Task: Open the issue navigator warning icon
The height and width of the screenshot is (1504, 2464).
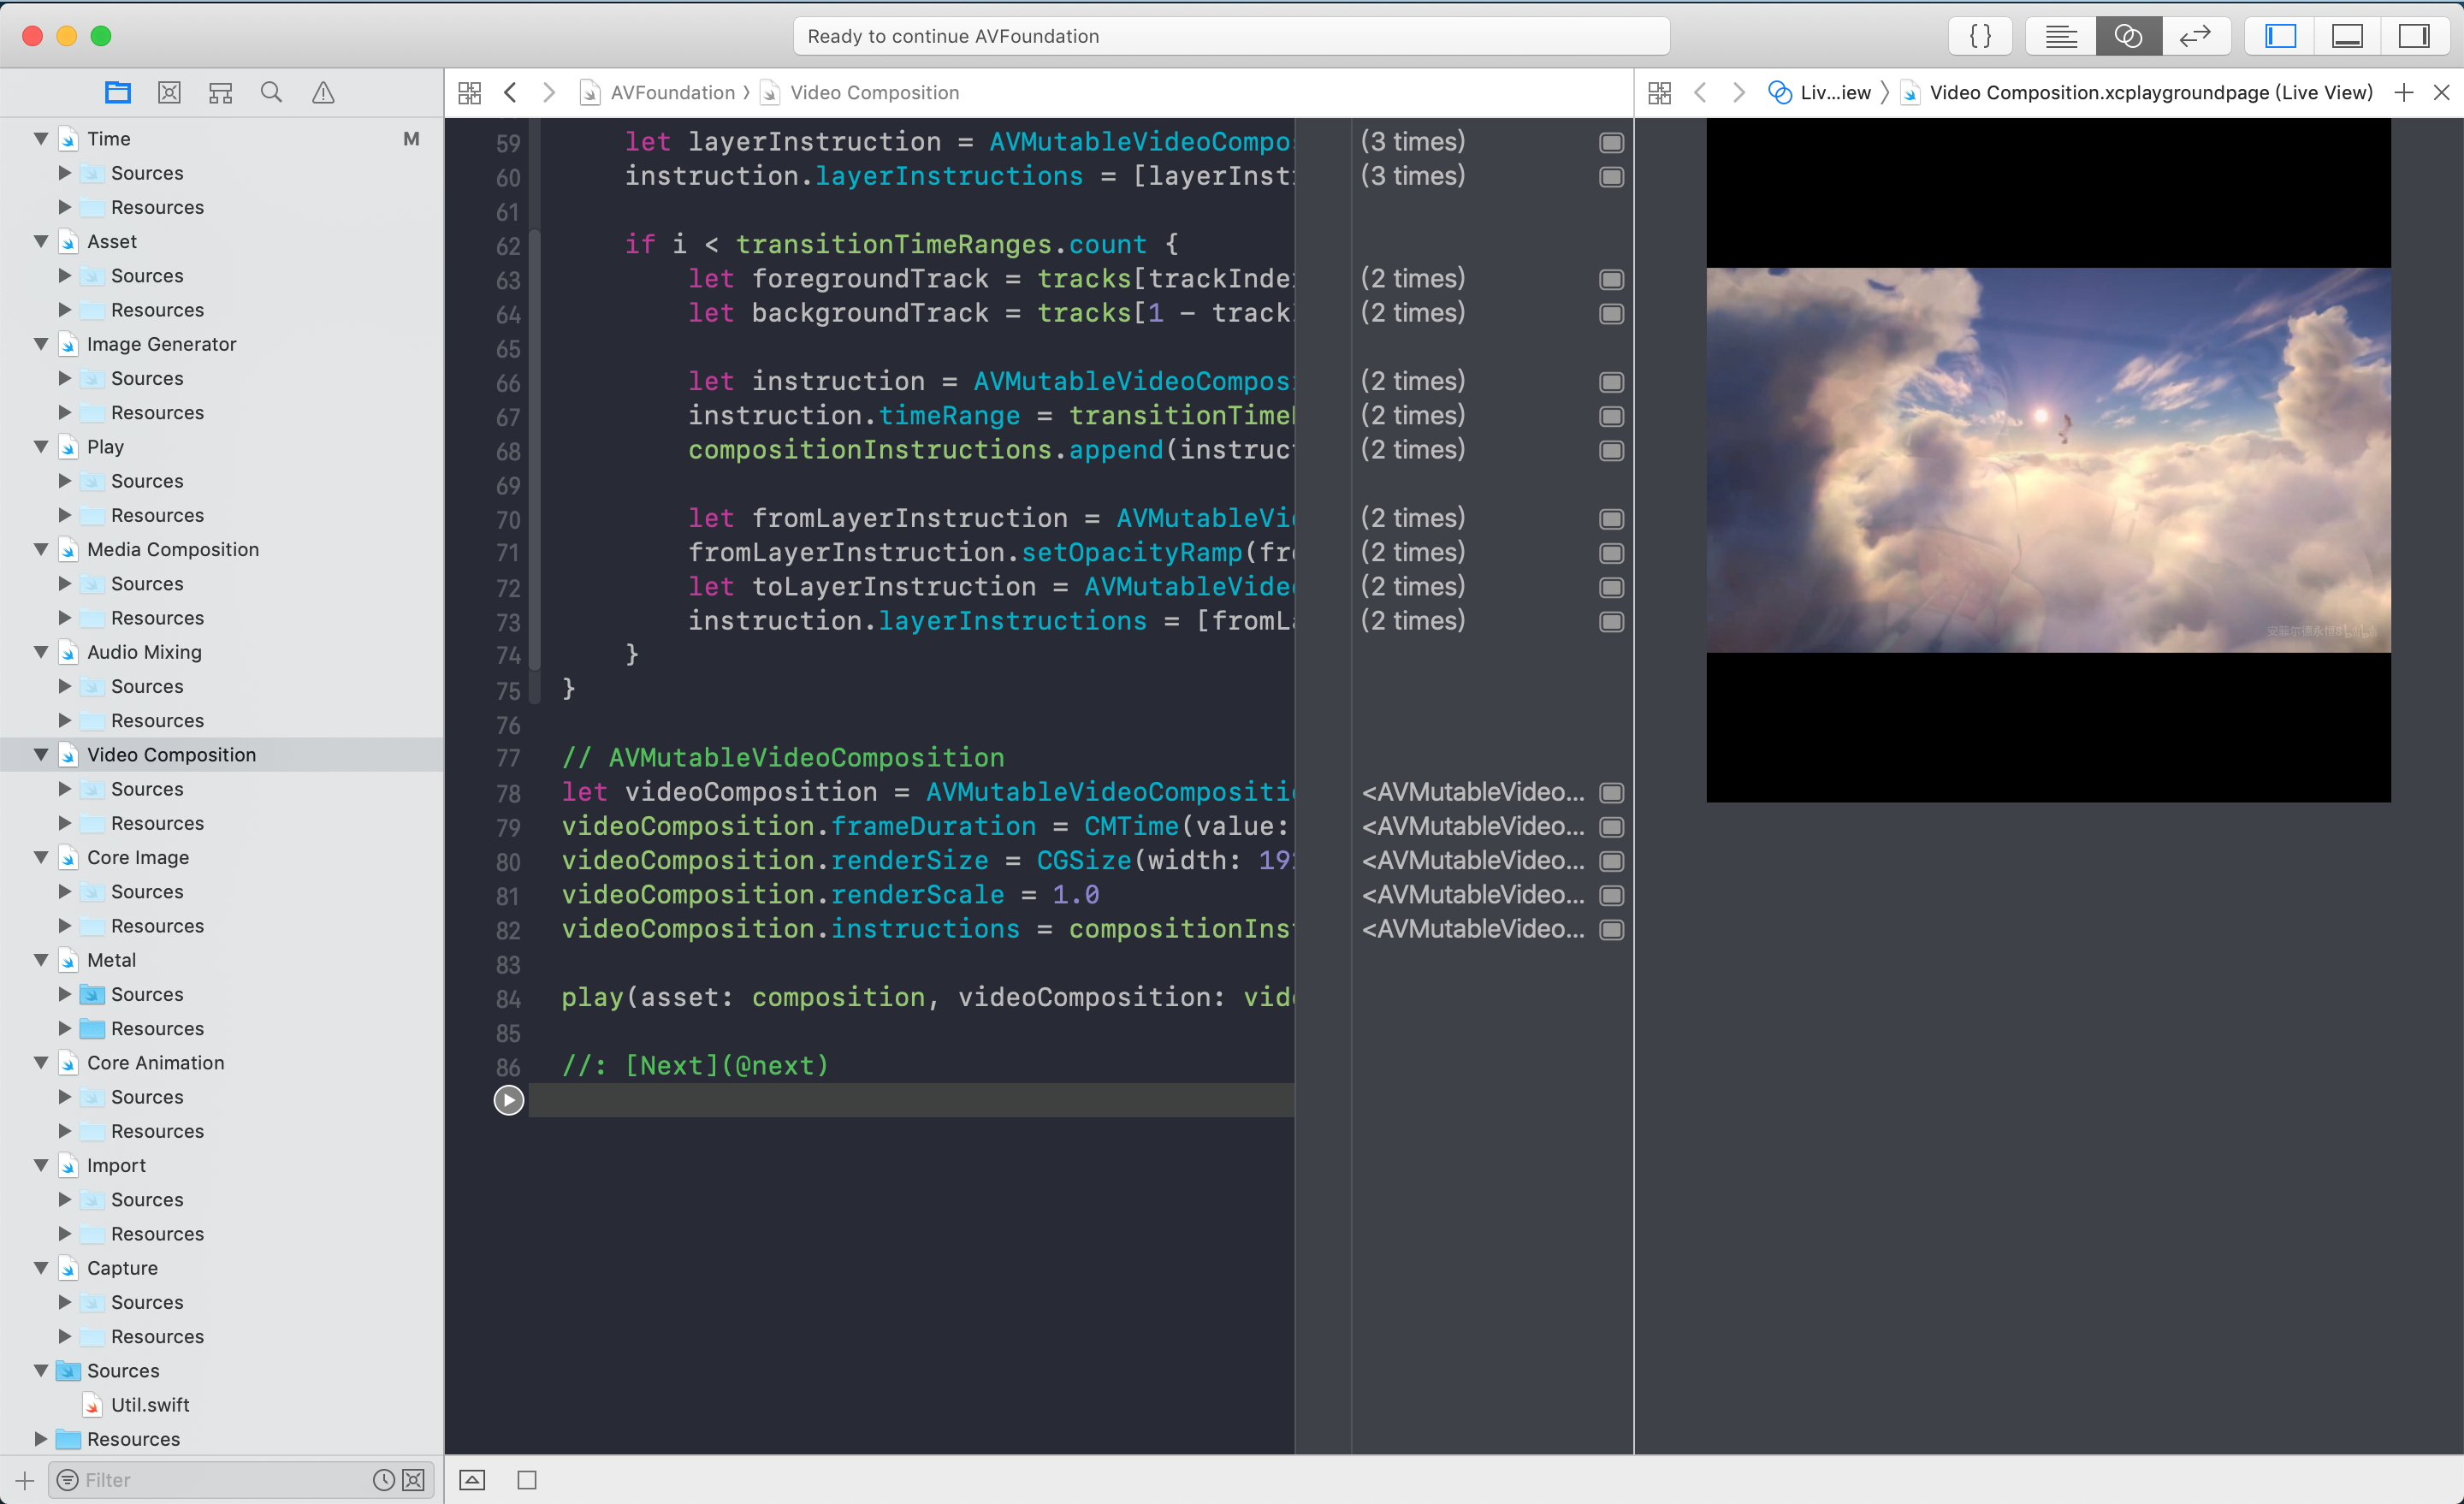Action: click(x=322, y=93)
